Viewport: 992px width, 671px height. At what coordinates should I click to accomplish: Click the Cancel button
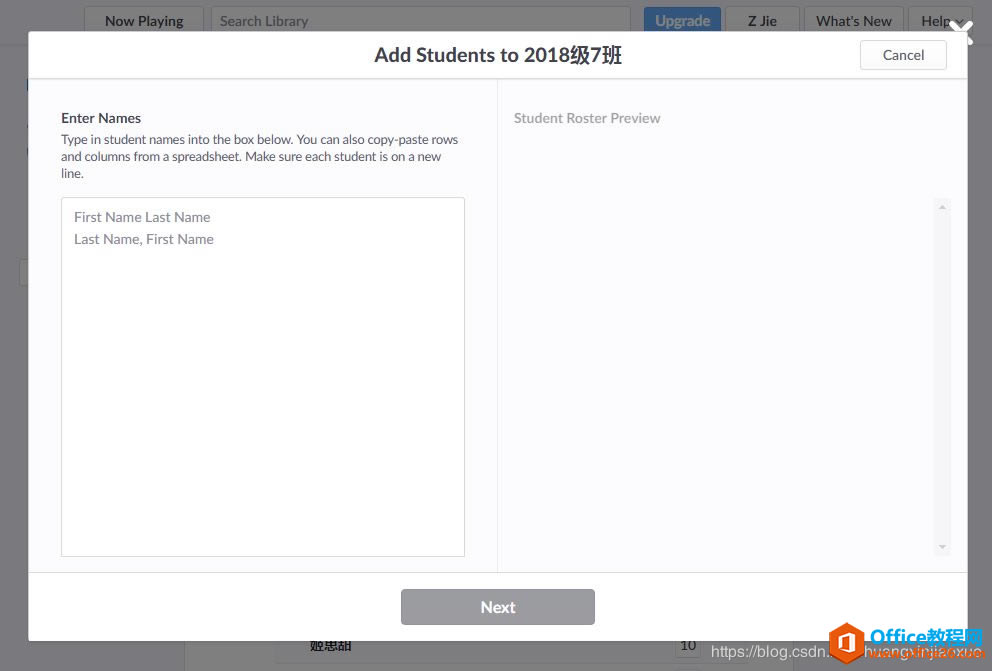902,55
